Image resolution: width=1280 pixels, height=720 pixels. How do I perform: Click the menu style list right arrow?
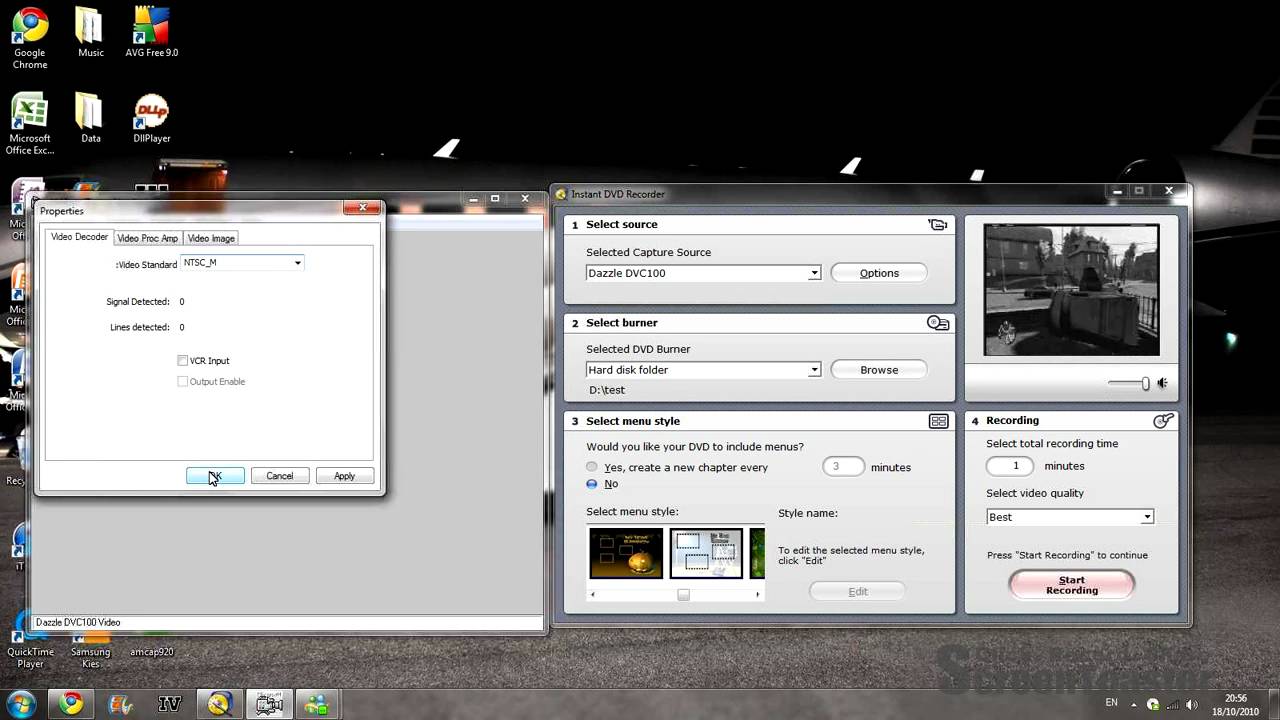[x=757, y=594]
